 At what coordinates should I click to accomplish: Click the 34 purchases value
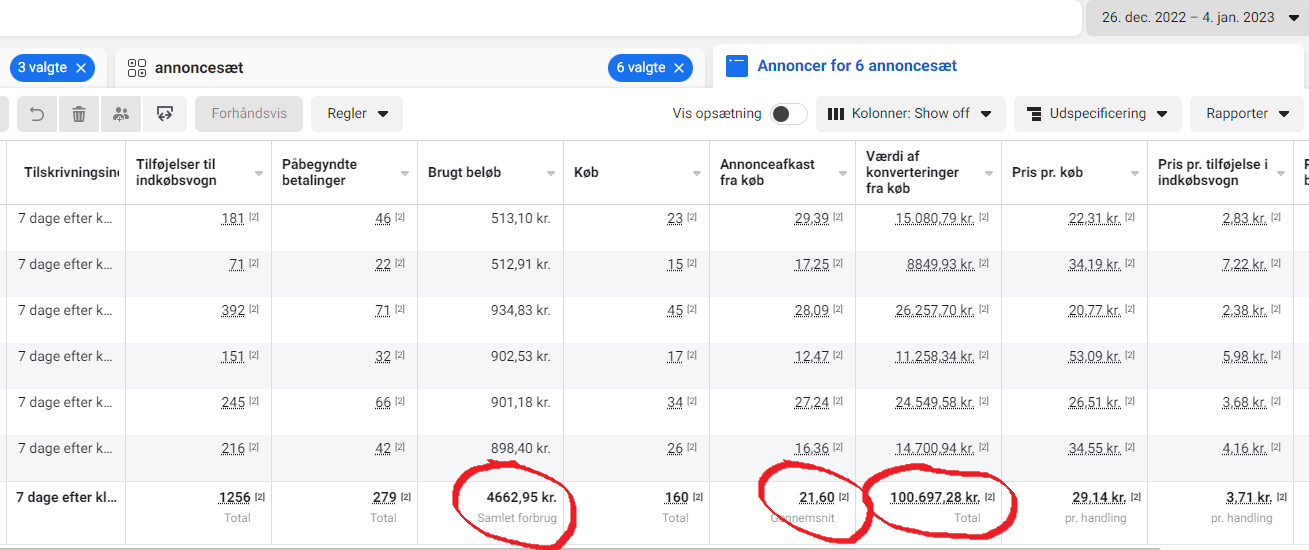point(675,402)
